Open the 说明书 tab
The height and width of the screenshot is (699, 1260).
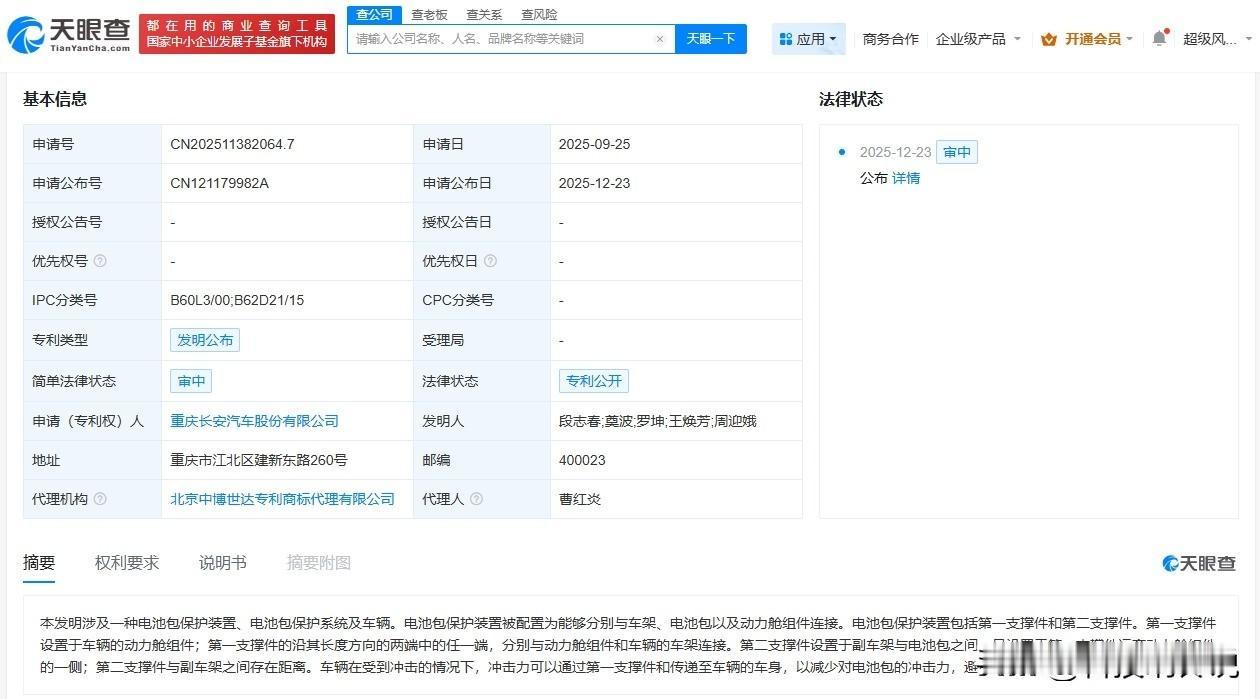pyautogui.click(x=222, y=562)
